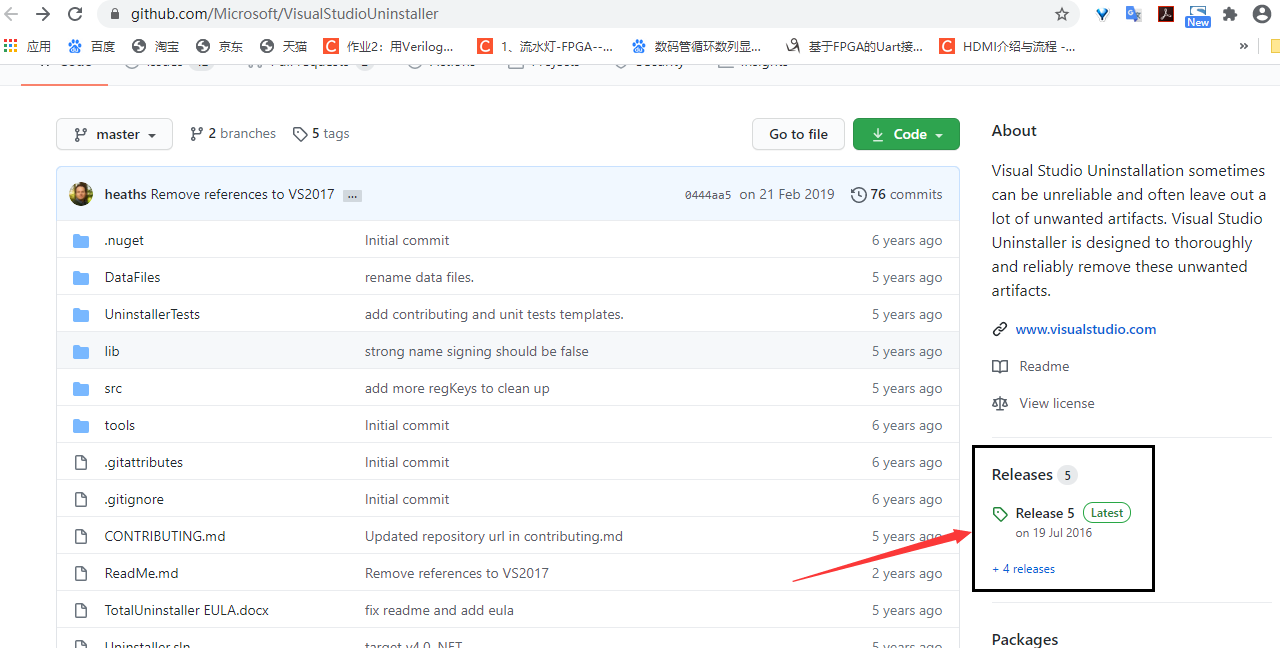Viewport: 1280px width, 648px height.
Task: Click the folder icon beside .nuget
Action: pos(81,241)
